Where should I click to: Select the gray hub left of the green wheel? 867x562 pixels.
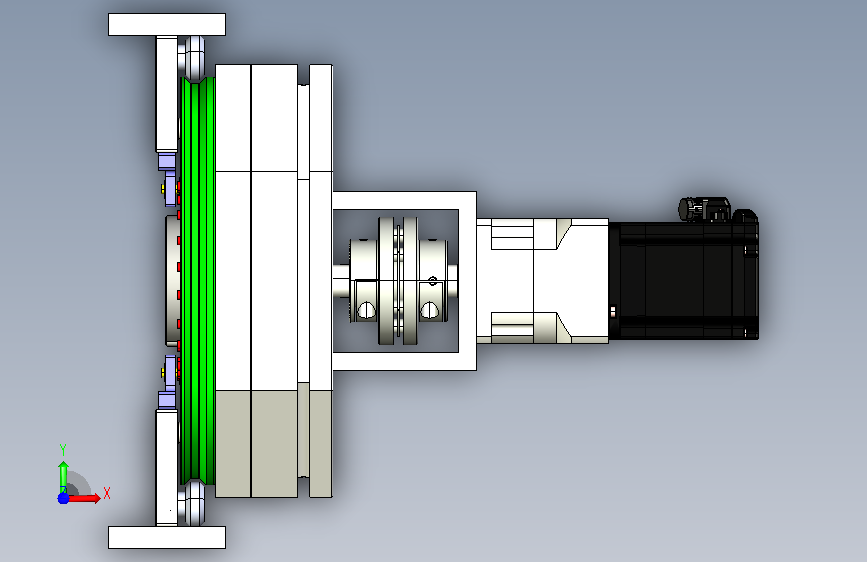click(x=172, y=281)
